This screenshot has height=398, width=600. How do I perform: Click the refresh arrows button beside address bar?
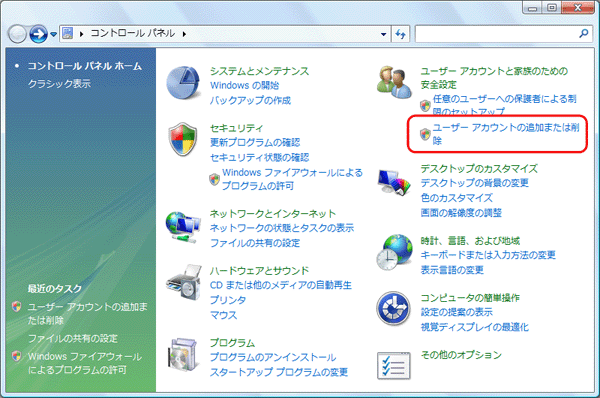click(x=401, y=34)
